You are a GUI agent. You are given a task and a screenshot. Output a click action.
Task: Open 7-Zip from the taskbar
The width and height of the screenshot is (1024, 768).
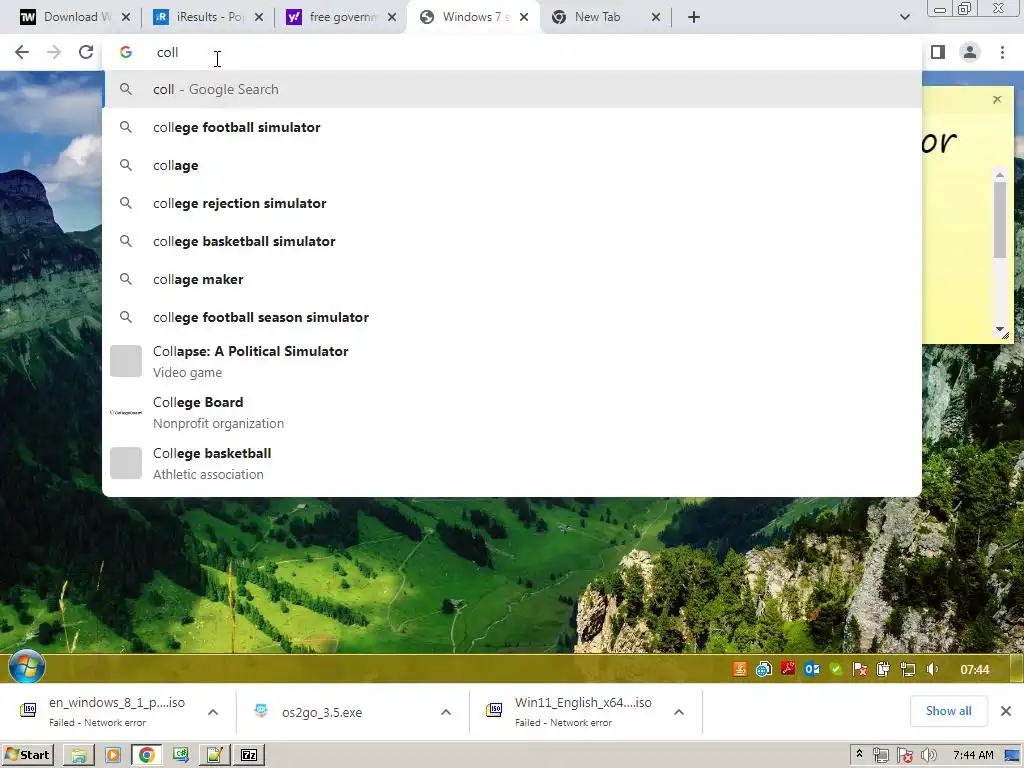(x=249, y=756)
